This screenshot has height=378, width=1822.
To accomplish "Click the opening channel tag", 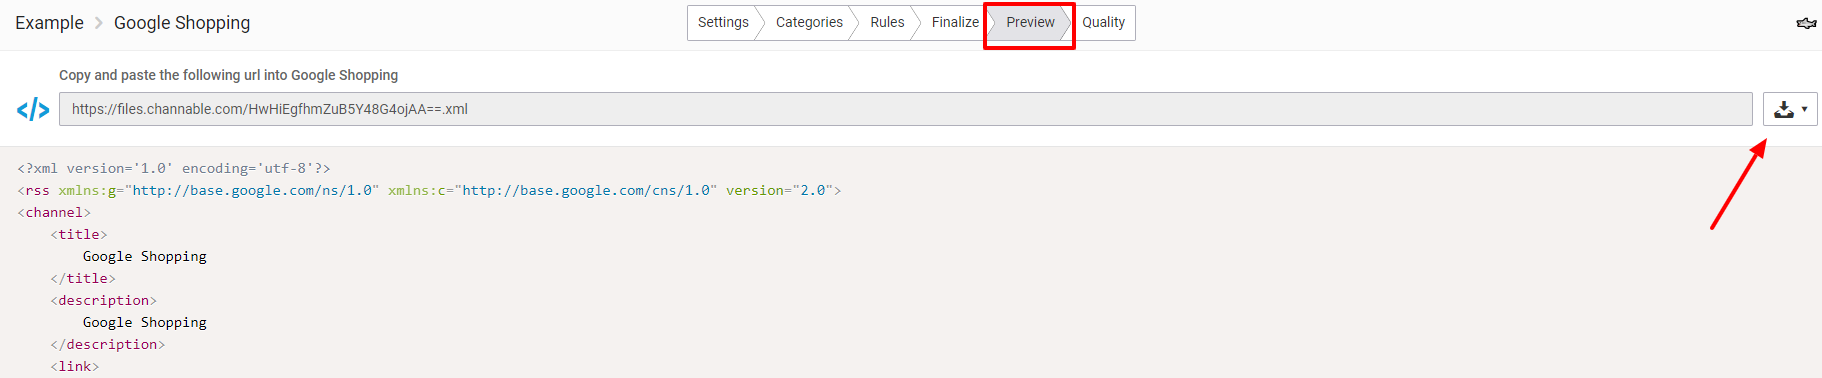I will [x=54, y=212].
